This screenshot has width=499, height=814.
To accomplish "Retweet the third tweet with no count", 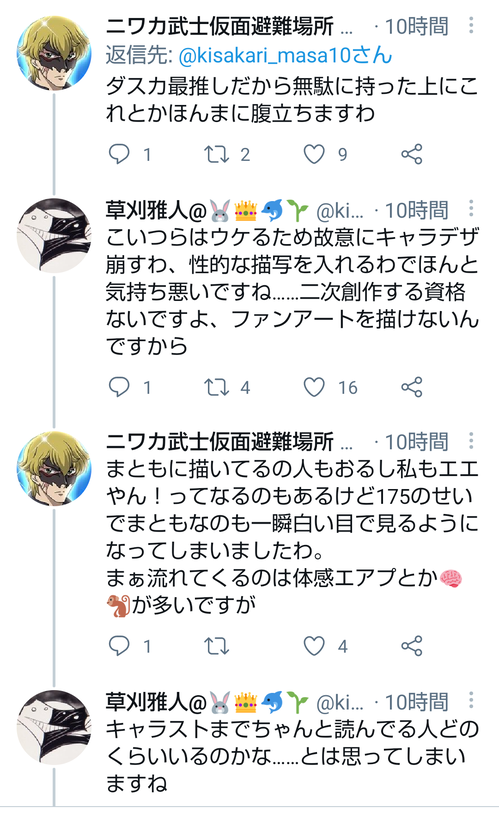I will coord(217,646).
